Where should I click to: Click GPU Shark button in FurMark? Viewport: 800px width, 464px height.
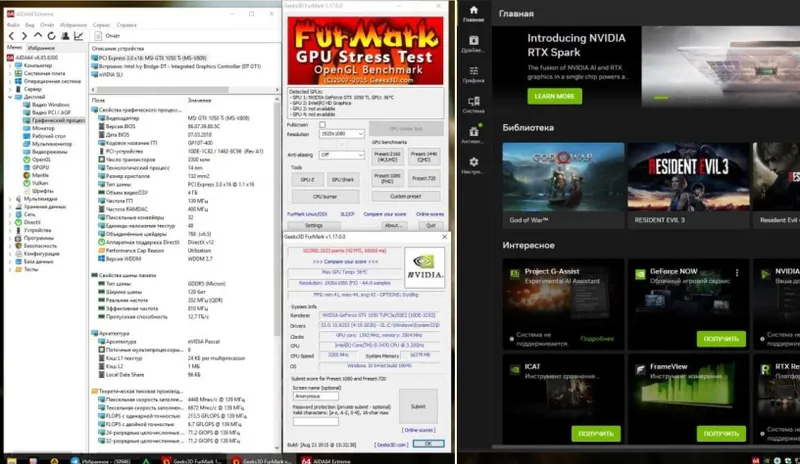(343, 180)
